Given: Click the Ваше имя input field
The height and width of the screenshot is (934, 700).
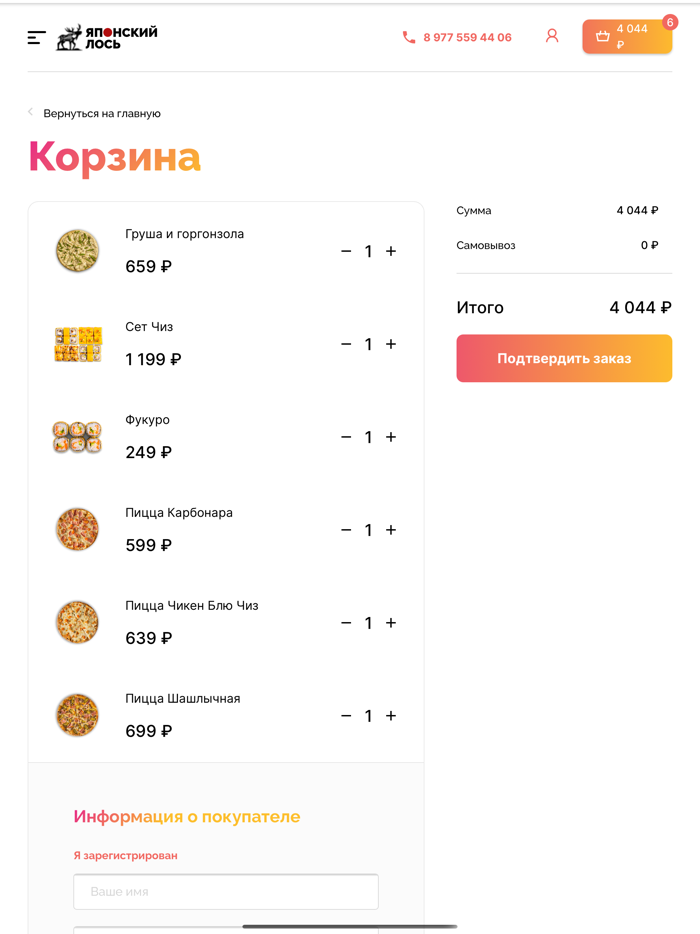Looking at the screenshot, I should tap(225, 891).
